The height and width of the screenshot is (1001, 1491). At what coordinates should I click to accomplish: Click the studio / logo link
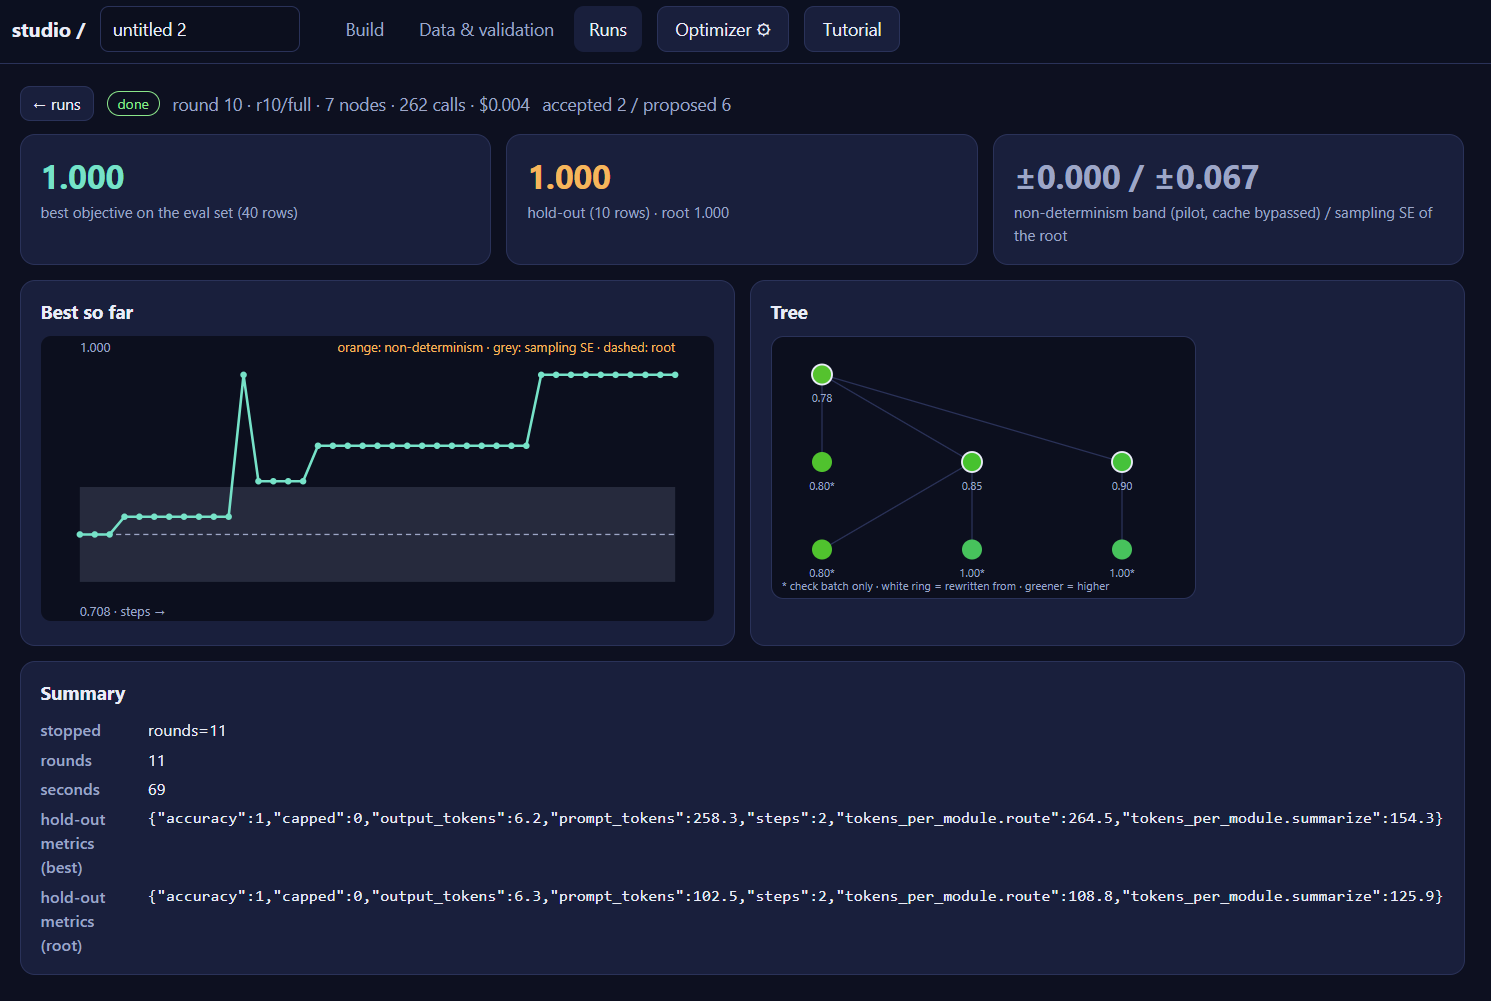(48, 30)
